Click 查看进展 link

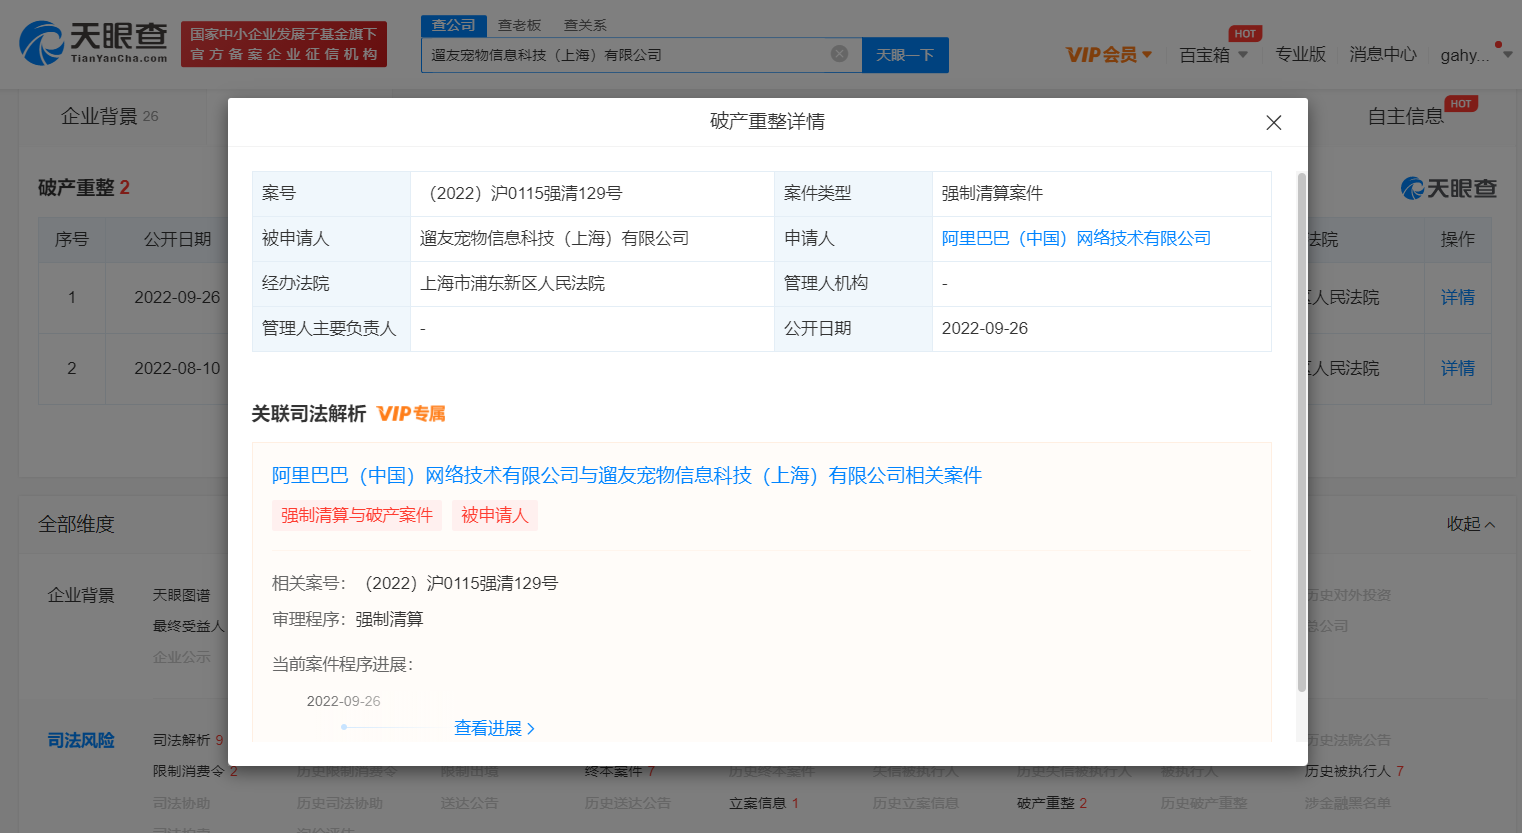(x=495, y=728)
